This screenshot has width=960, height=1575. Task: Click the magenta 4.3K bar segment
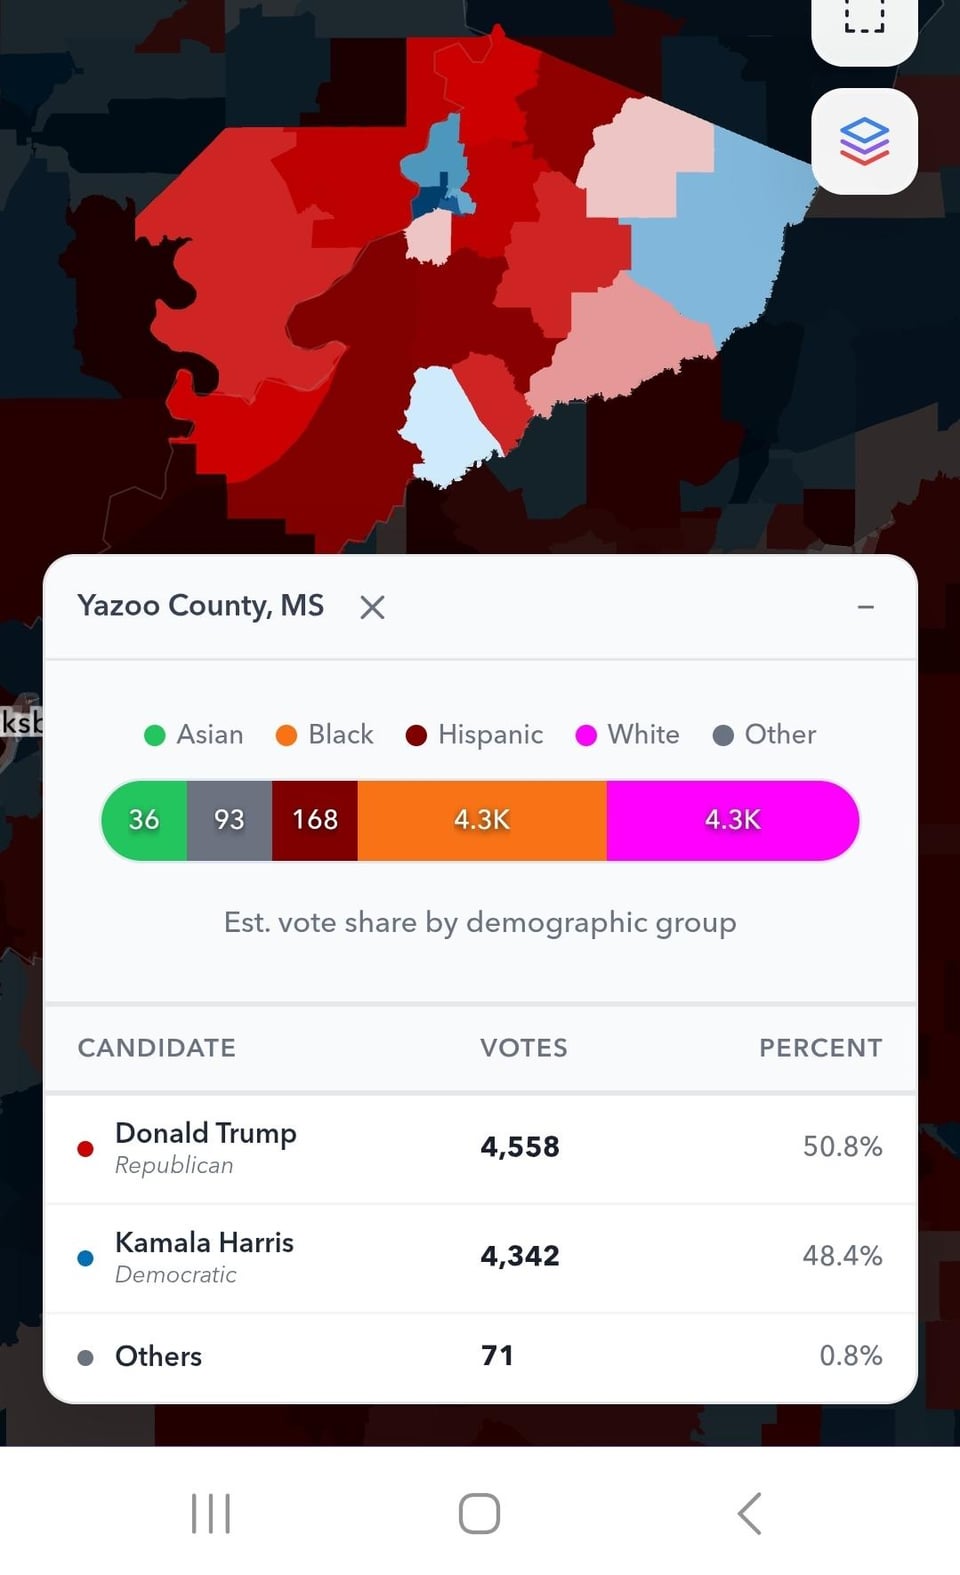[732, 820]
